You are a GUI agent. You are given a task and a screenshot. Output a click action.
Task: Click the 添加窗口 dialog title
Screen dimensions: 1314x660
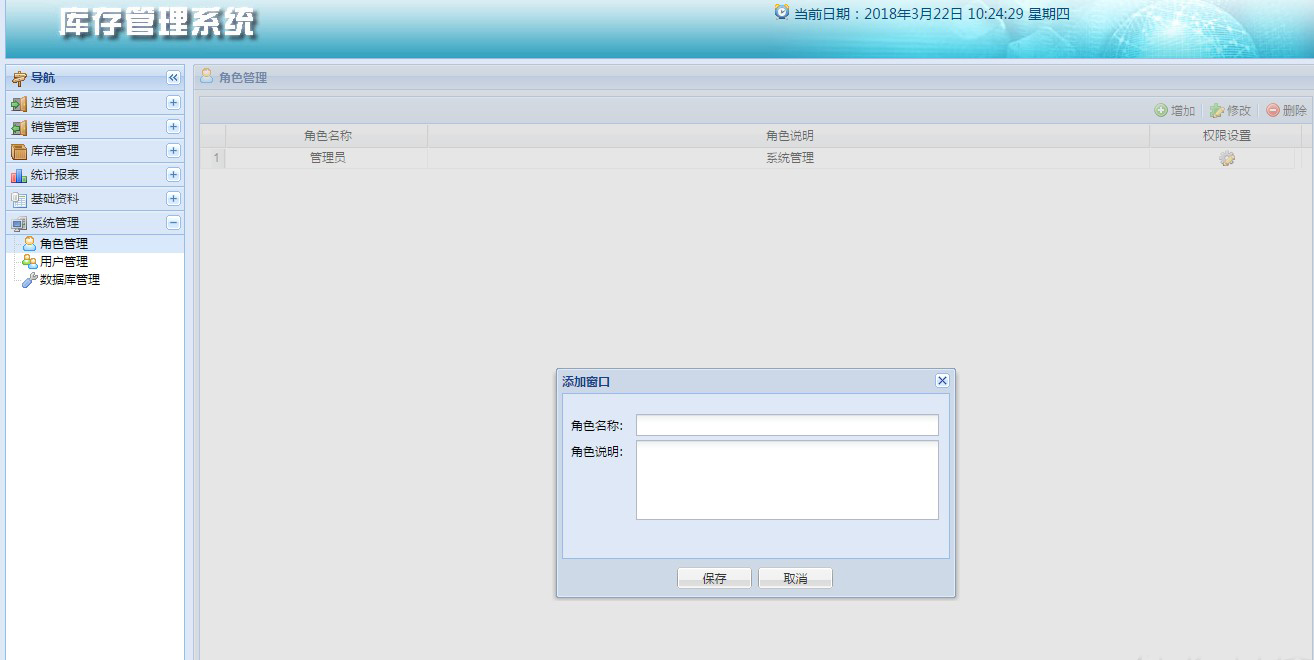click(x=586, y=382)
